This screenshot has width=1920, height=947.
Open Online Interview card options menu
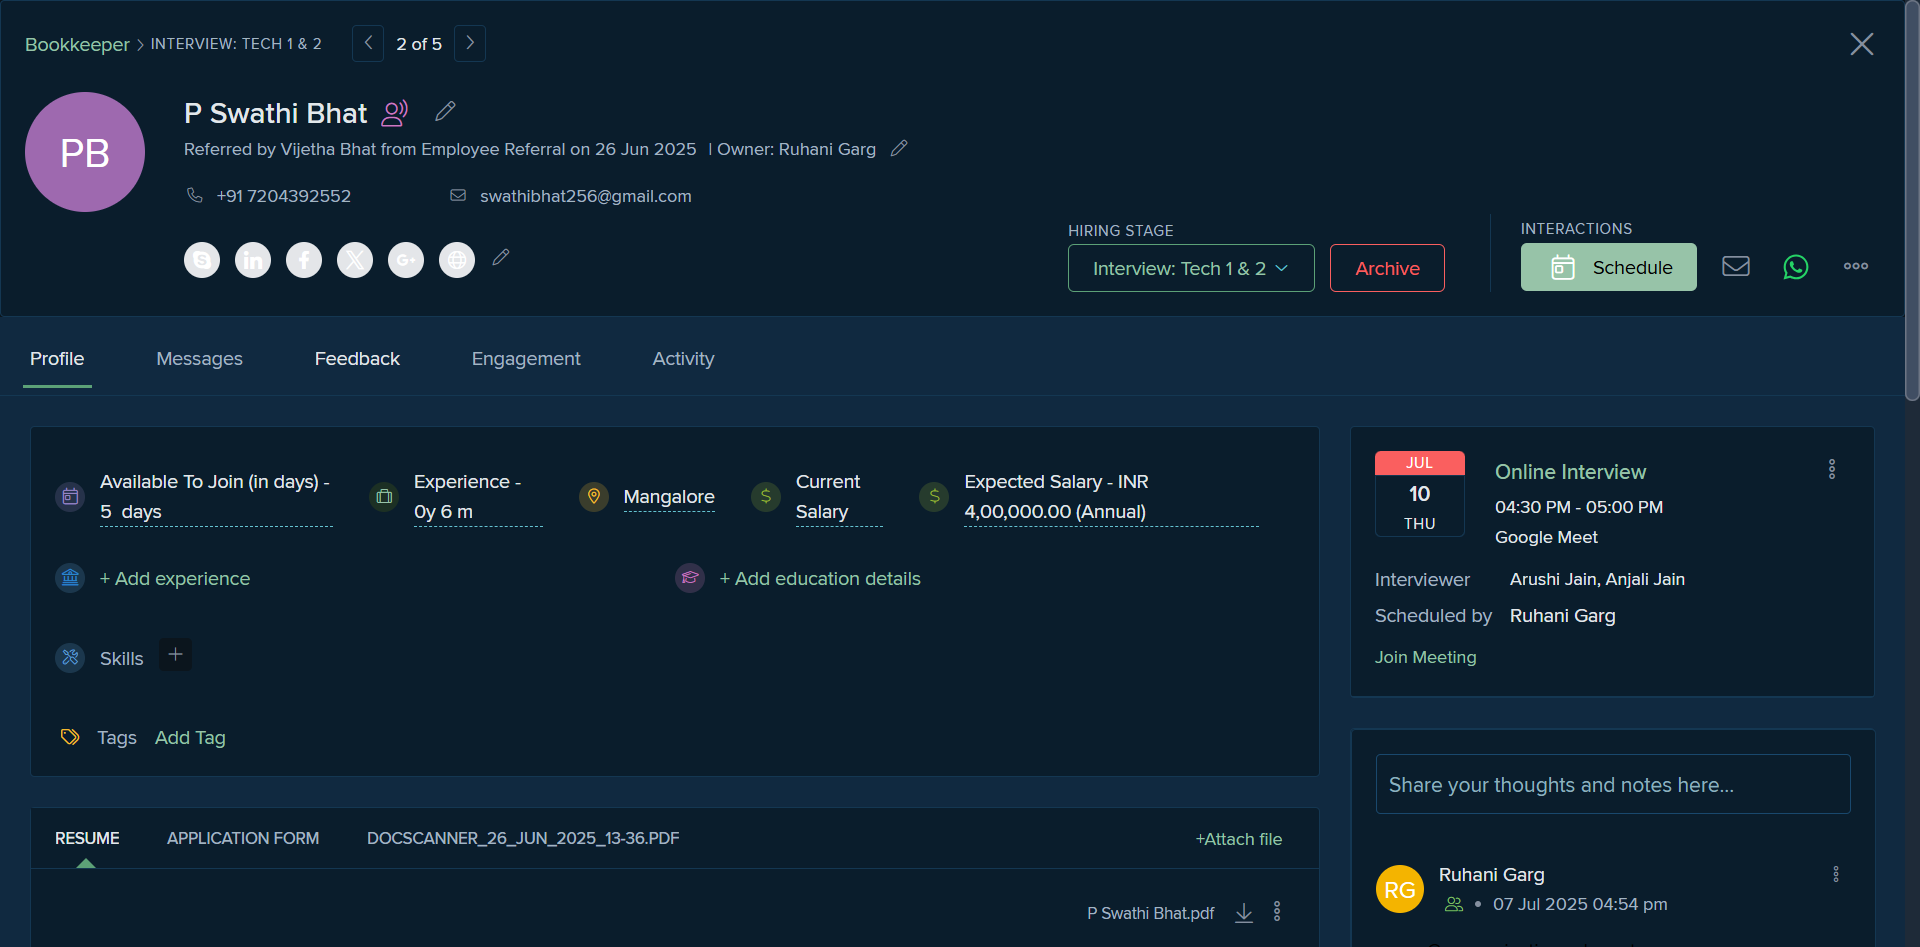(x=1832, y=469)
